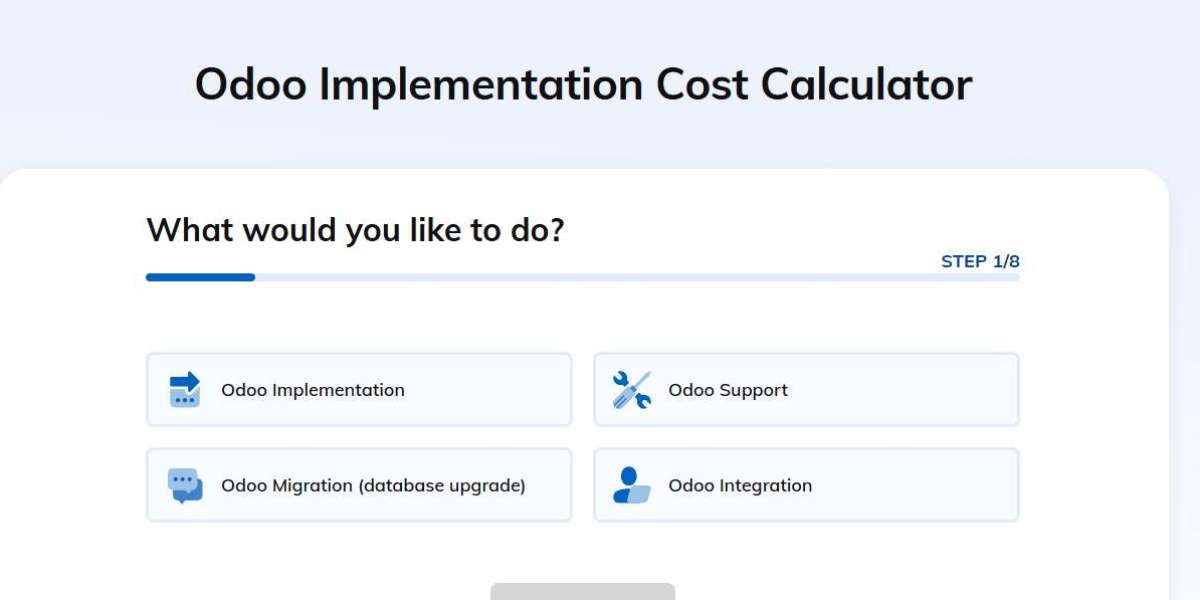Click the STEP 1/8 indicator
This screenshot has width=1200, height=600.
coord(980,262)
